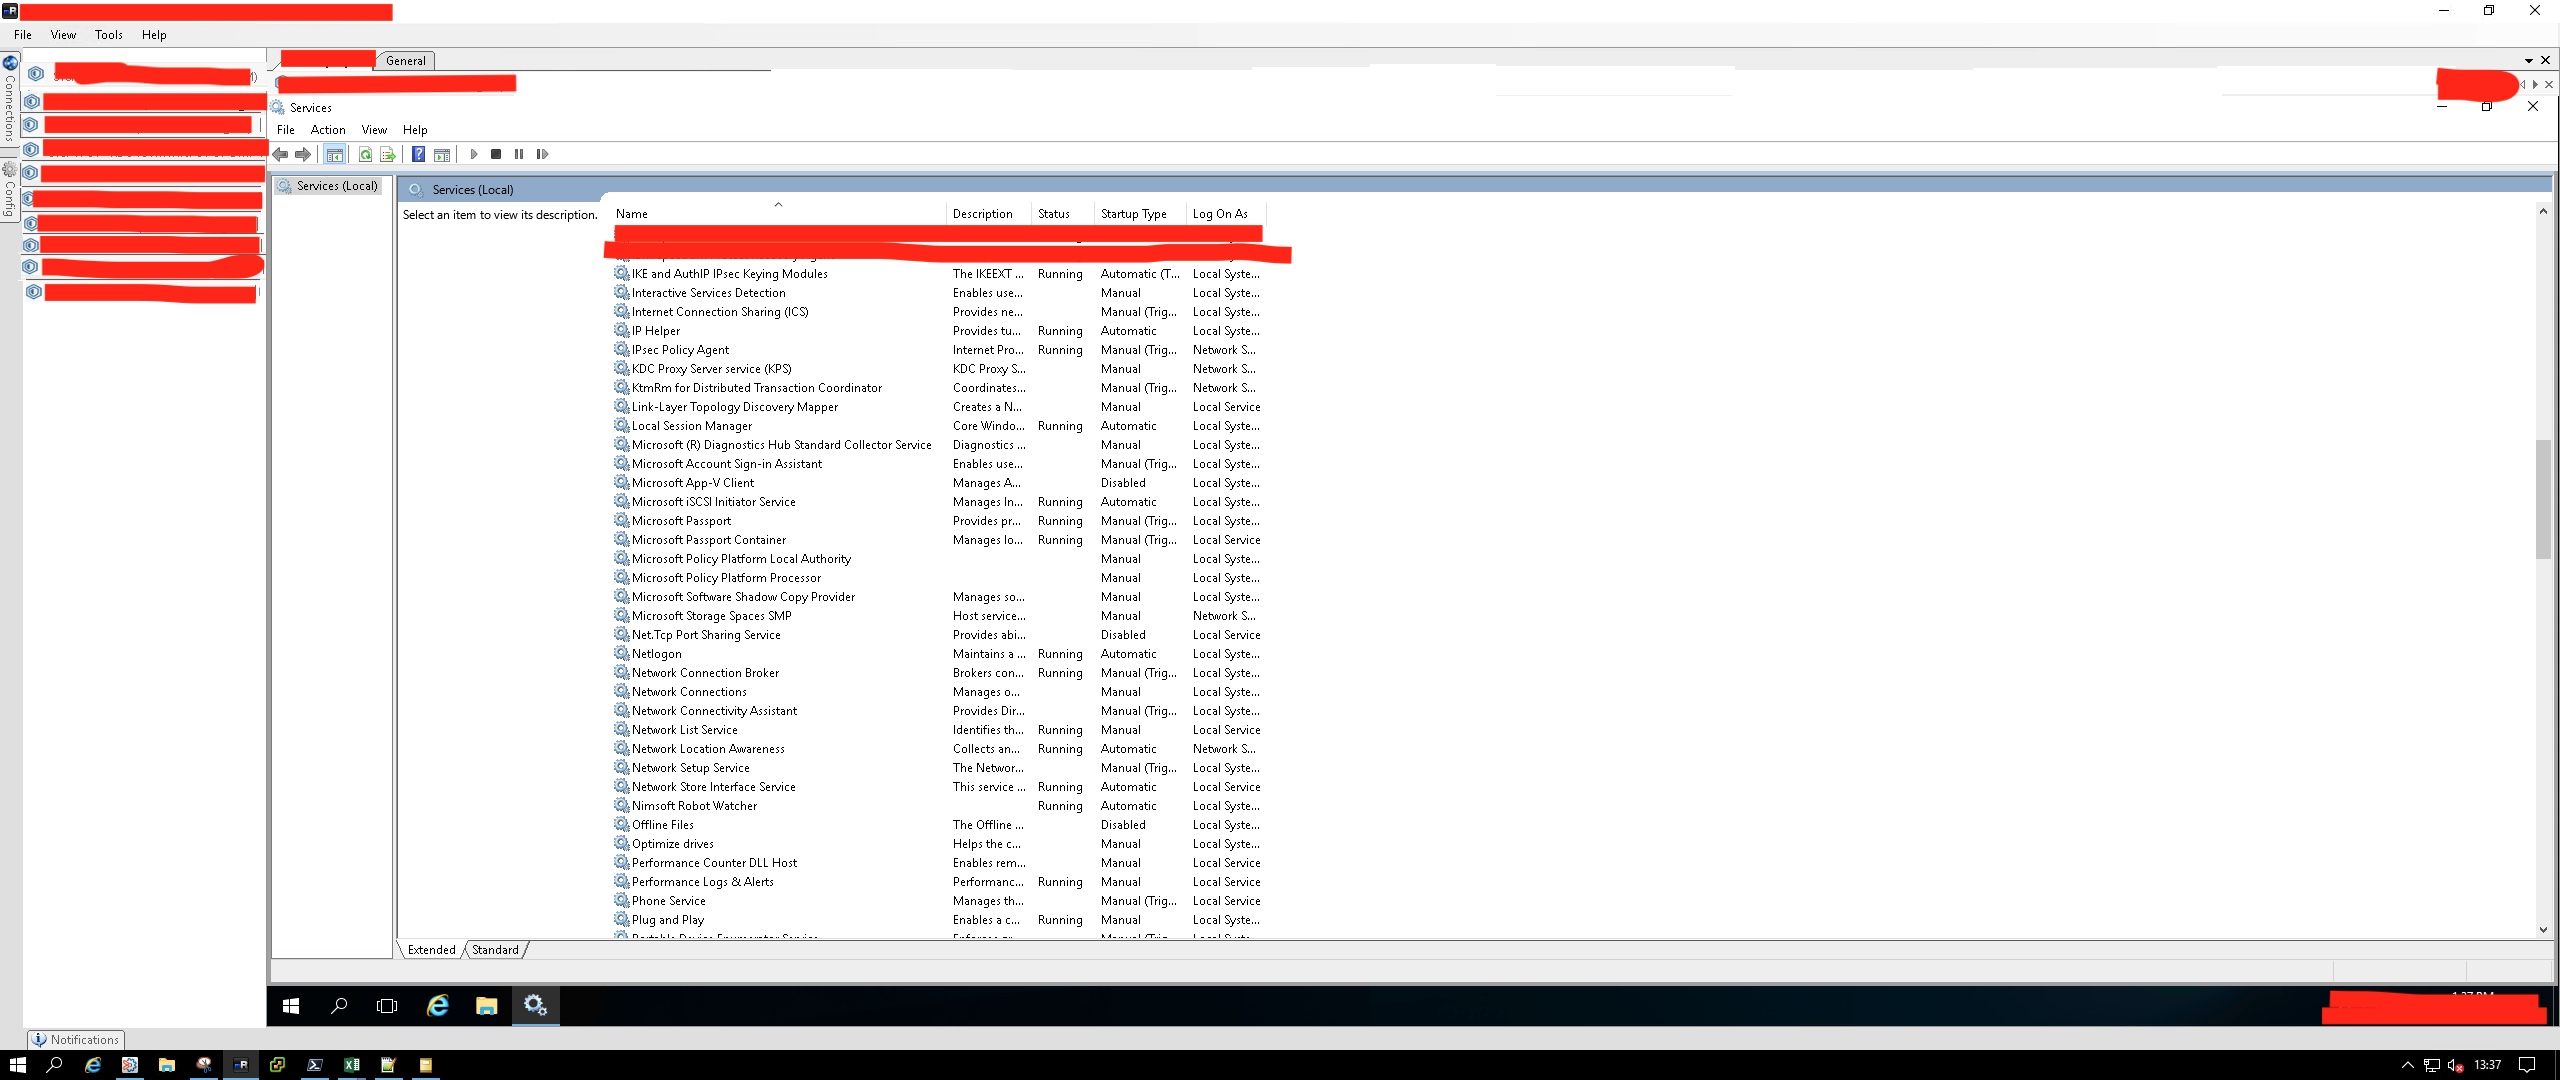
Task: Select Services (Local) in the left tree
Action: (335, 185)
